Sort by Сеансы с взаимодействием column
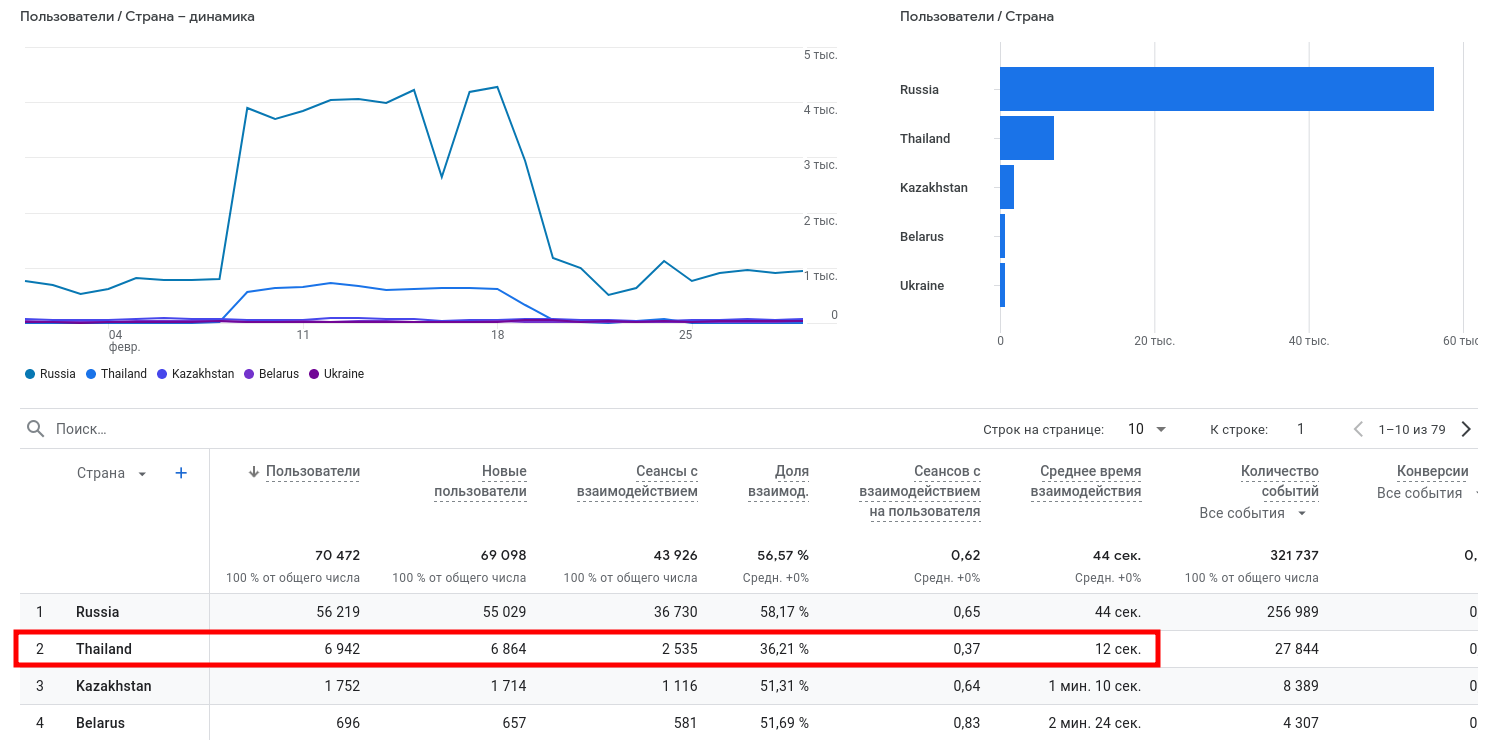 [x=637, y=481]
